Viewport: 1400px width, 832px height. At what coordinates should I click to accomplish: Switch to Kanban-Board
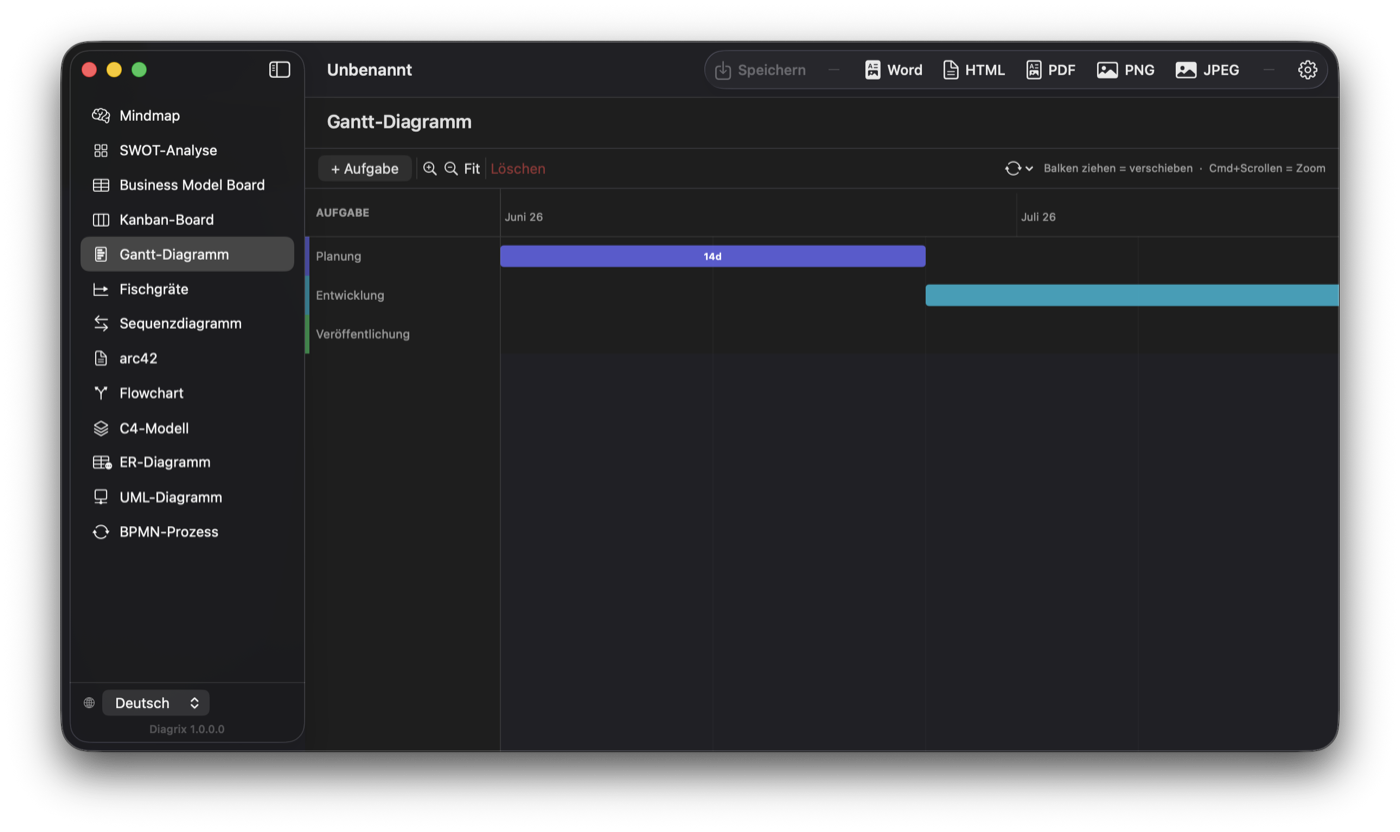pos(187,220)
